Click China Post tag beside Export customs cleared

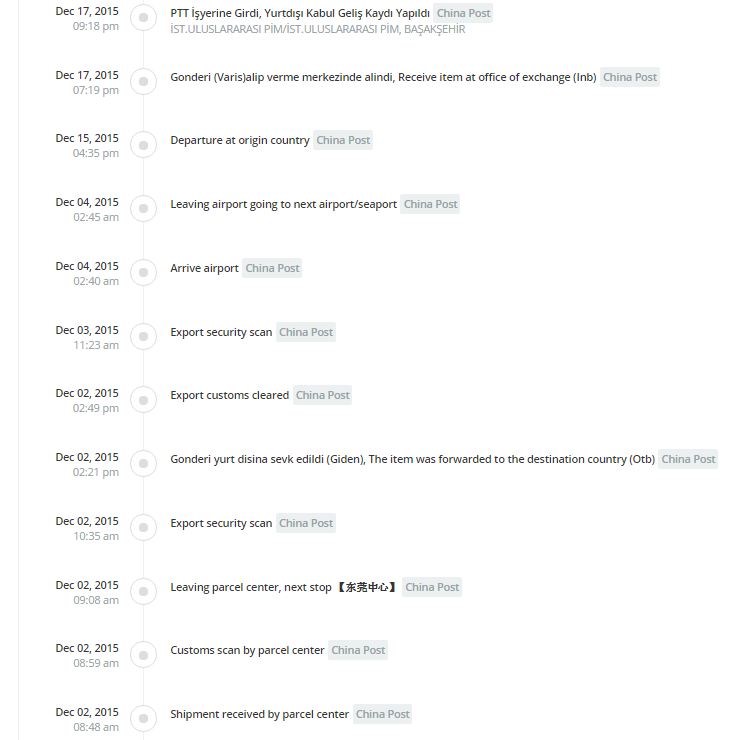[322, 395]
